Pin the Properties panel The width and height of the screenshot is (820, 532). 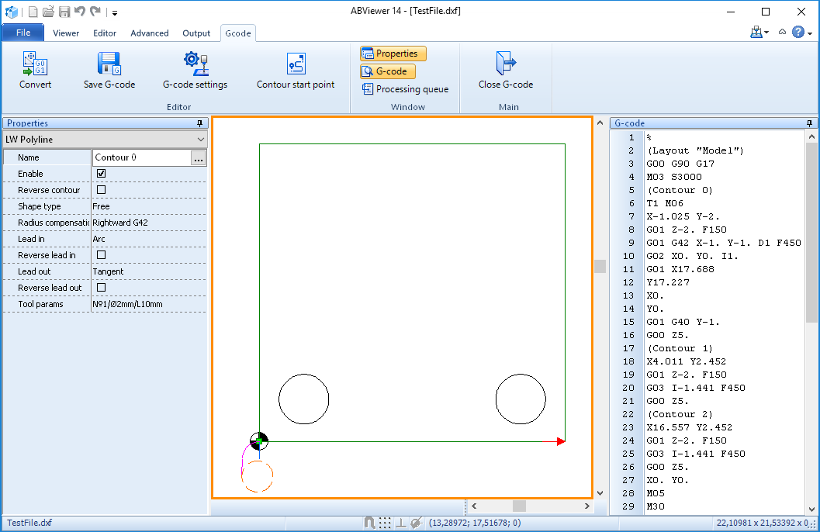[x=200, y=123]
